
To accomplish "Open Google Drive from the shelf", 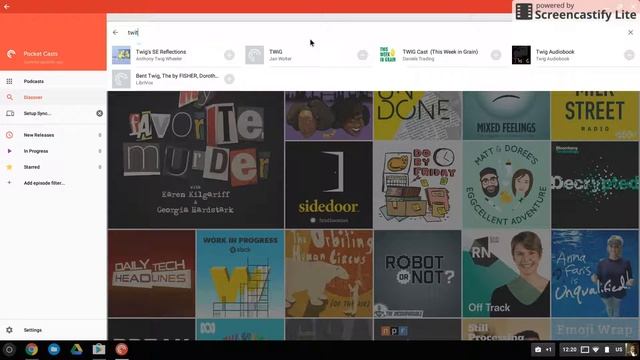I will (76, 349).
